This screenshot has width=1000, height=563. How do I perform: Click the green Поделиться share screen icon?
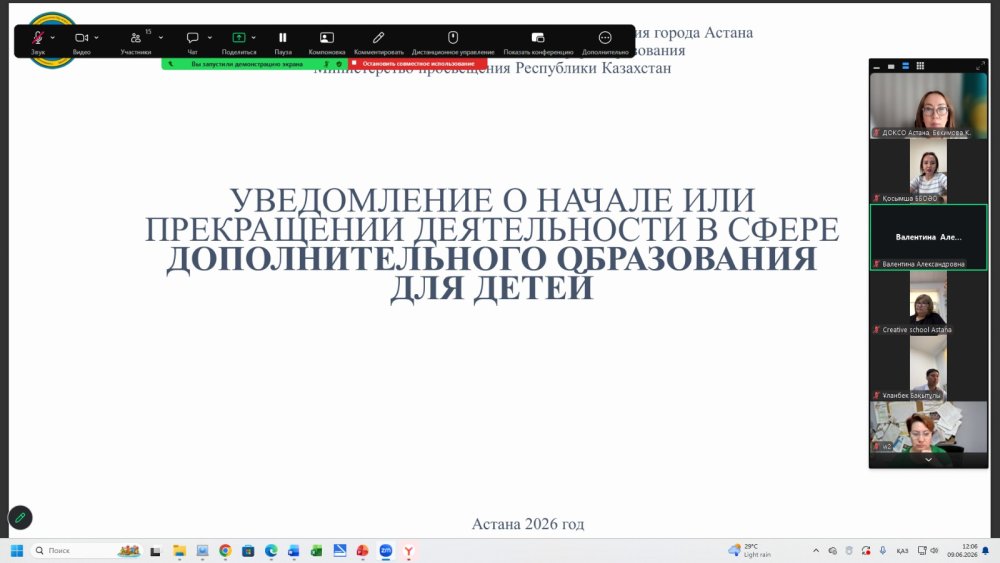click(239, 38)
